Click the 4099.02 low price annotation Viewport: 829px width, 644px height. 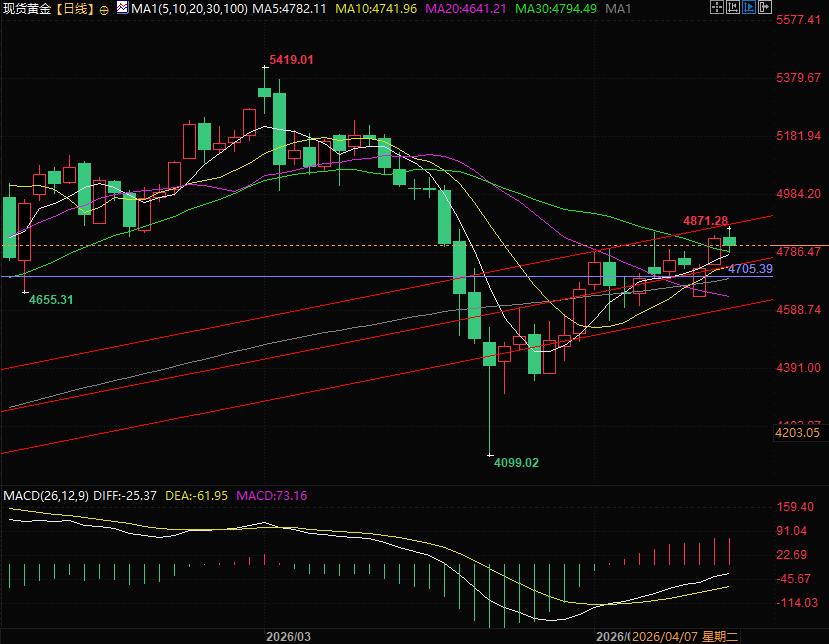tap(516, 463)
